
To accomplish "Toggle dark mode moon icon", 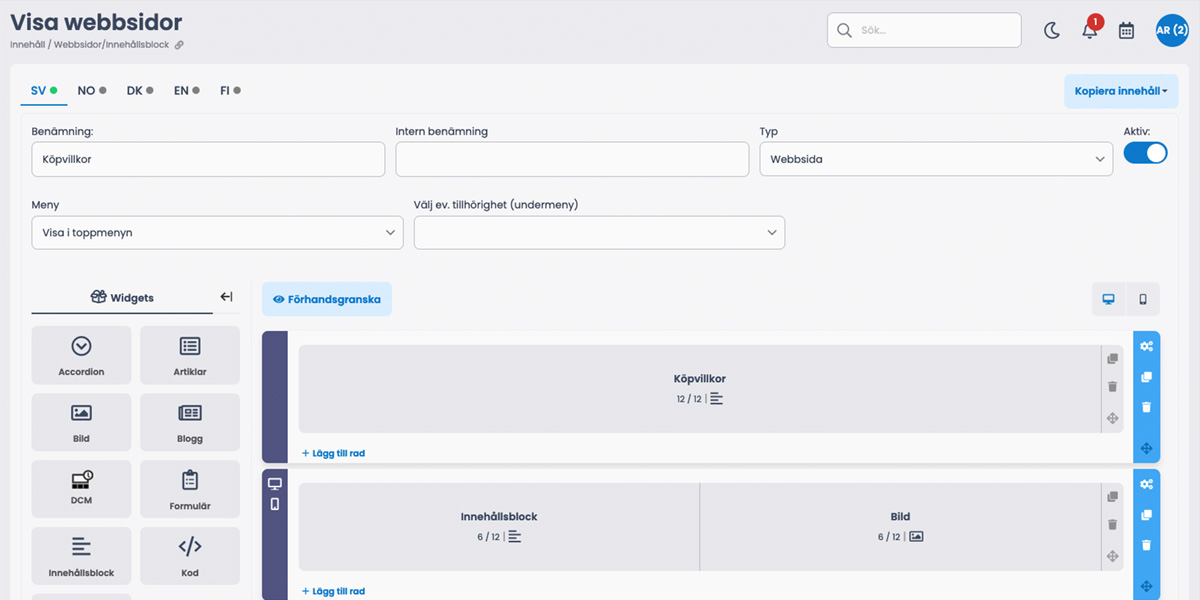I will point(1052,30).
